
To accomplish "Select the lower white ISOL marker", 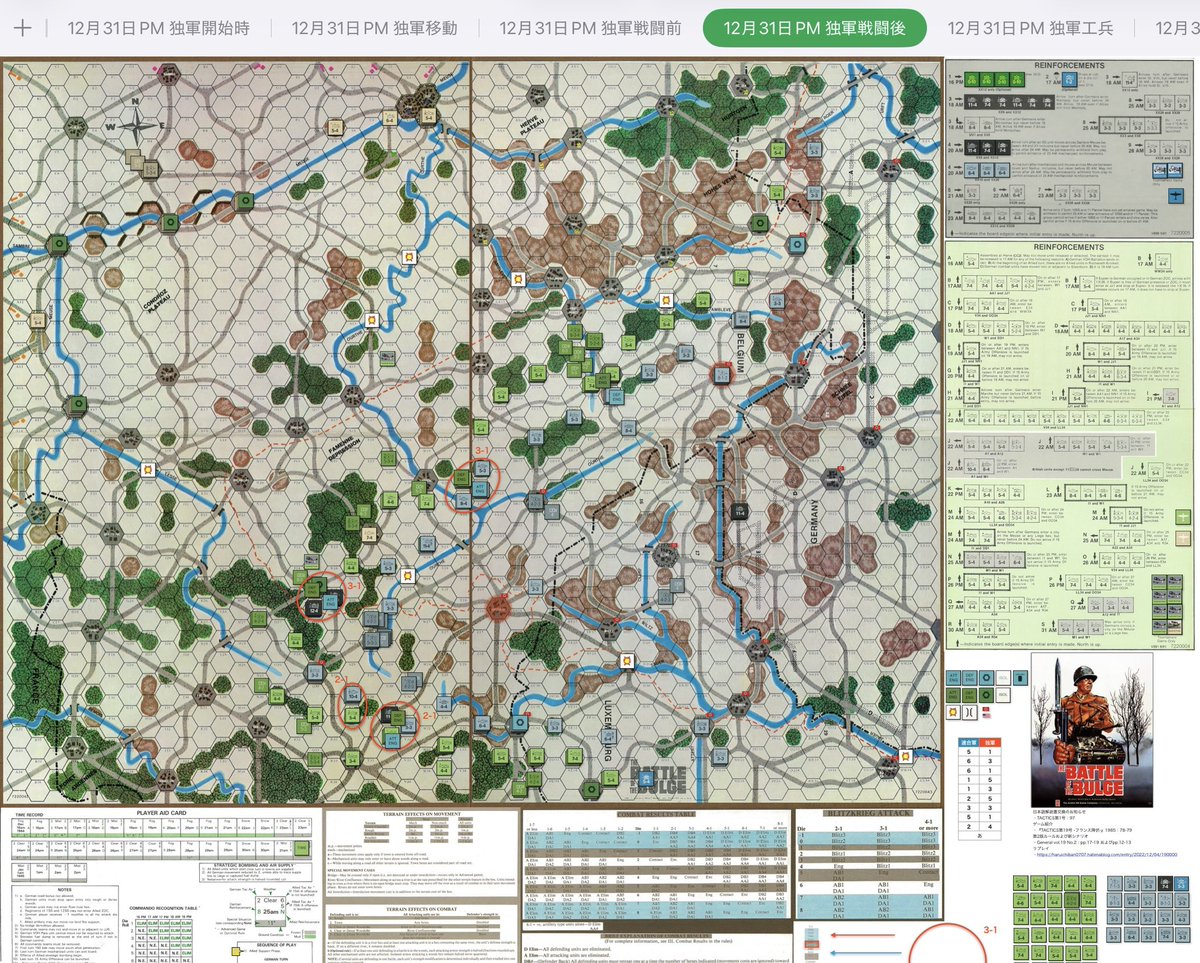I will pyautogui.click(x=1003, y=695).
